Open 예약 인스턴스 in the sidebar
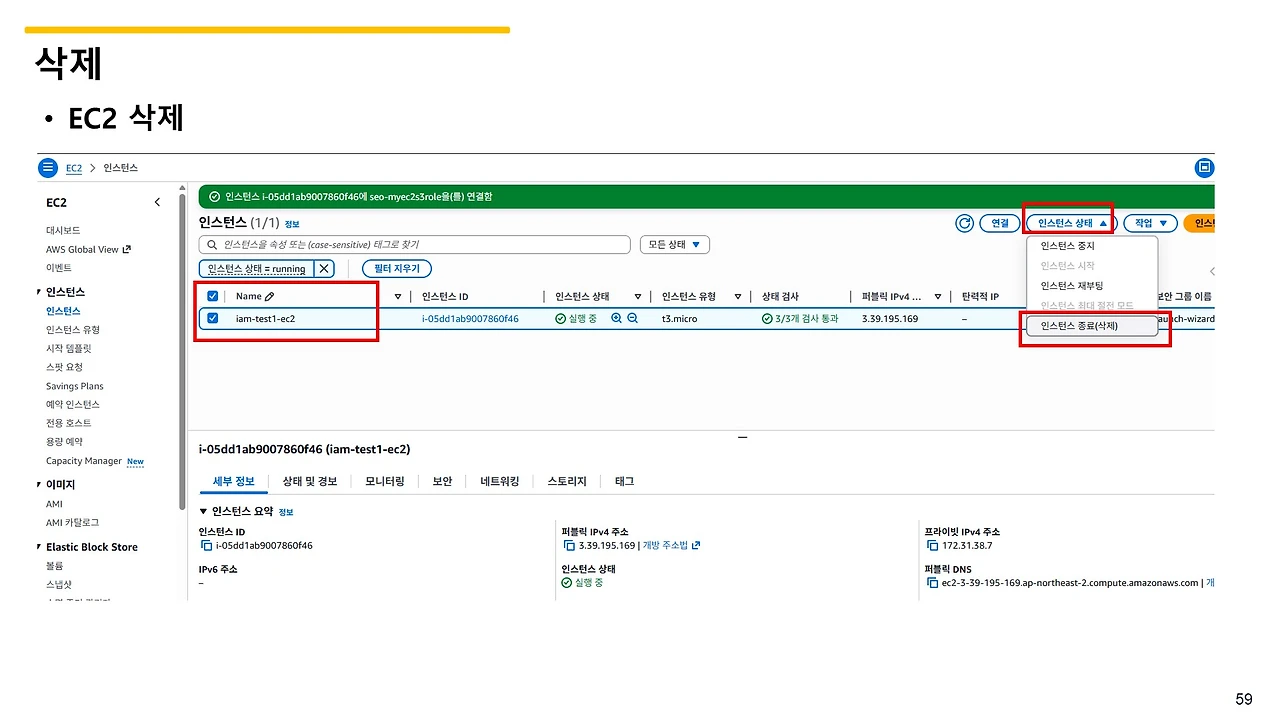 tap(73, 404)
